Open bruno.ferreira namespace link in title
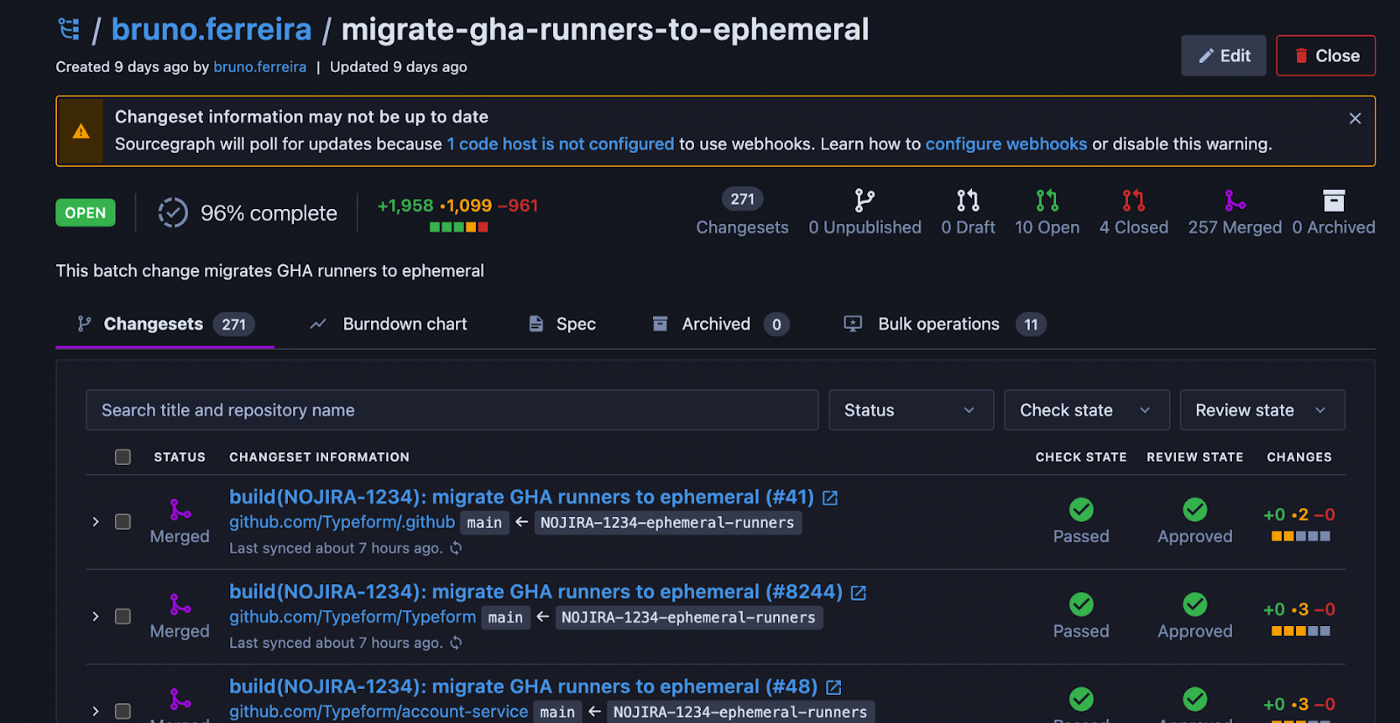Viewport: 1400px width, 723px height. click(211, 30)
